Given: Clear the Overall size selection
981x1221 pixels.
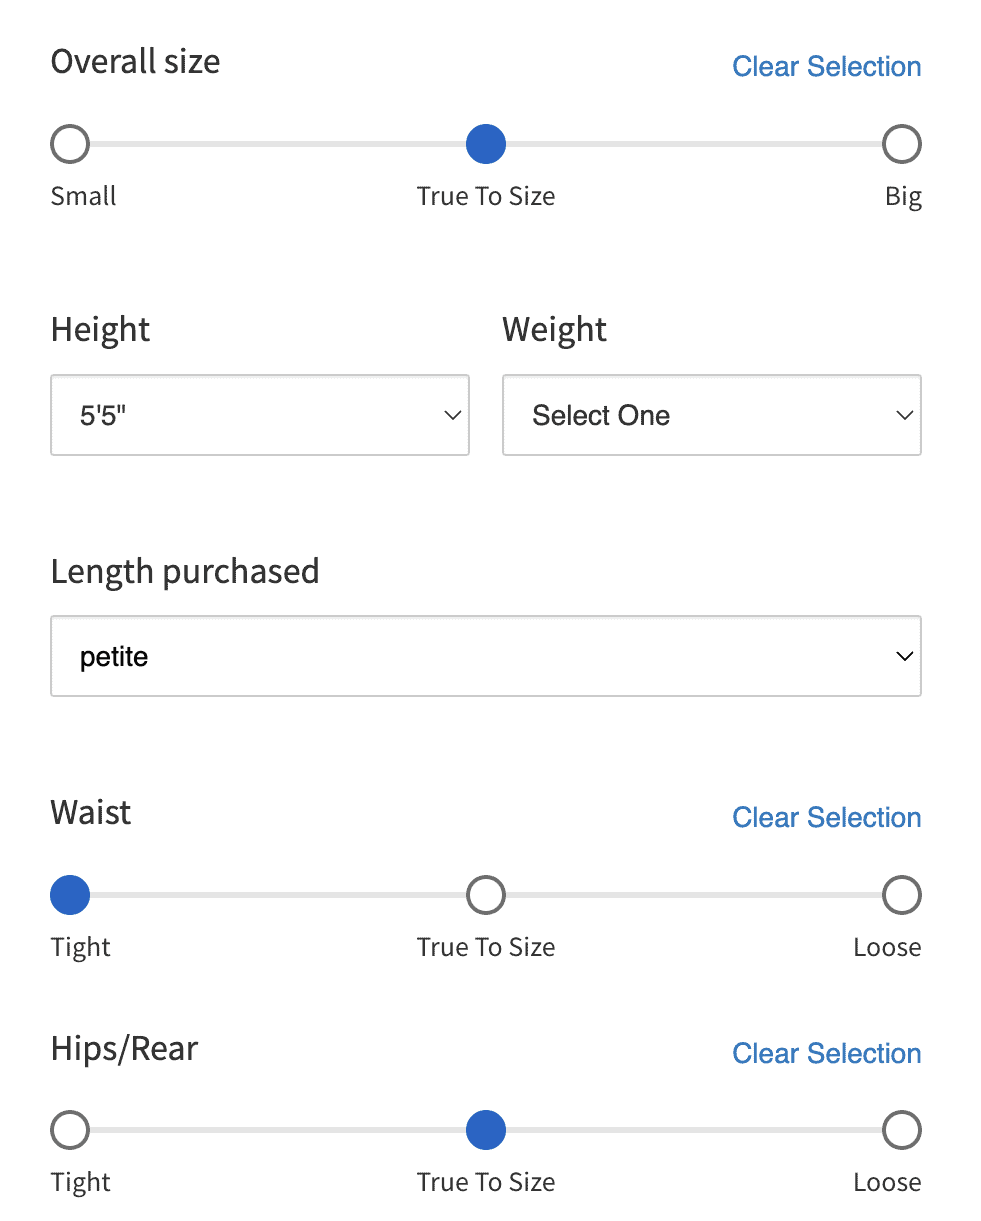Looking at the screenshot, I should coord(826,67).
